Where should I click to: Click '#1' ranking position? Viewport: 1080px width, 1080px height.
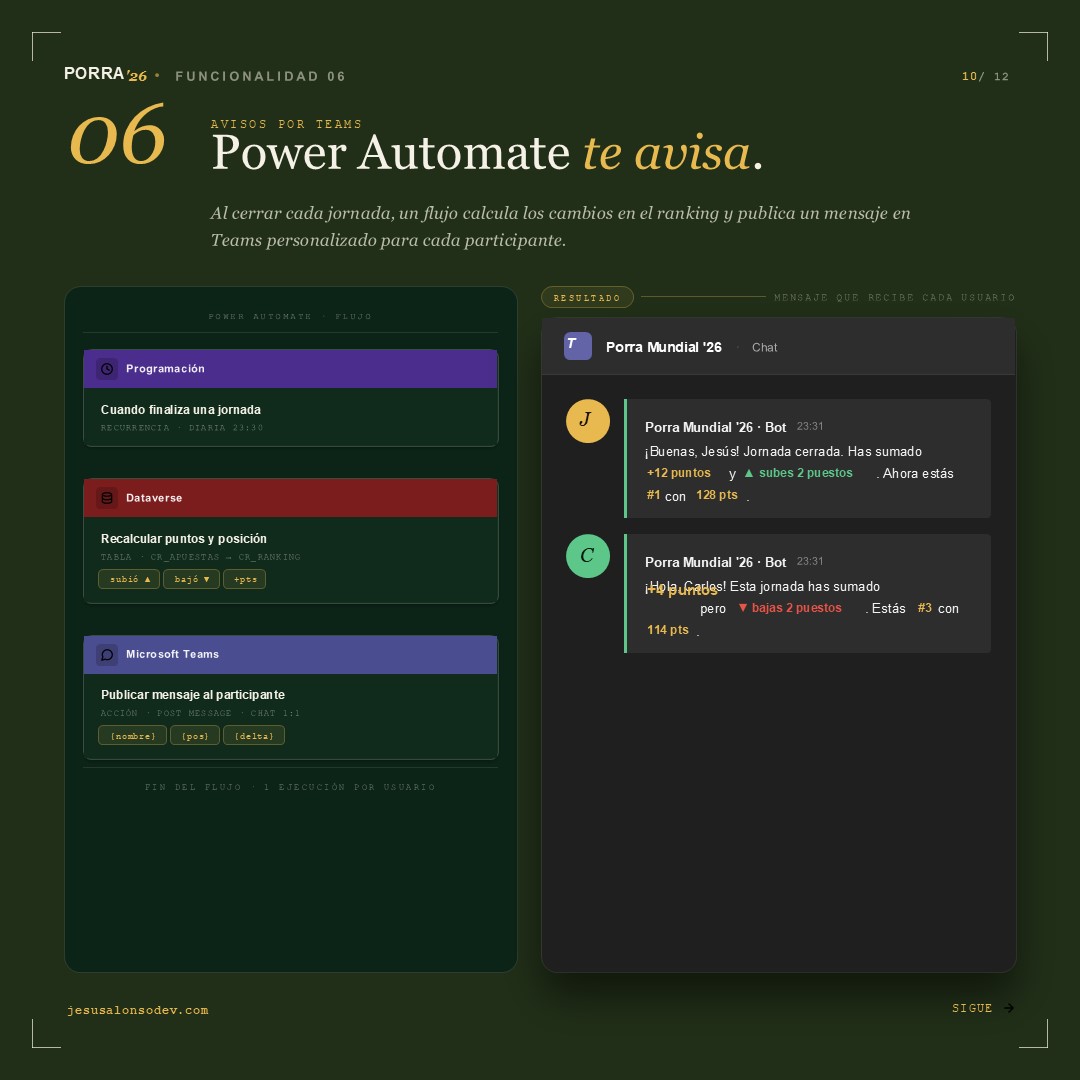[653, 495]
